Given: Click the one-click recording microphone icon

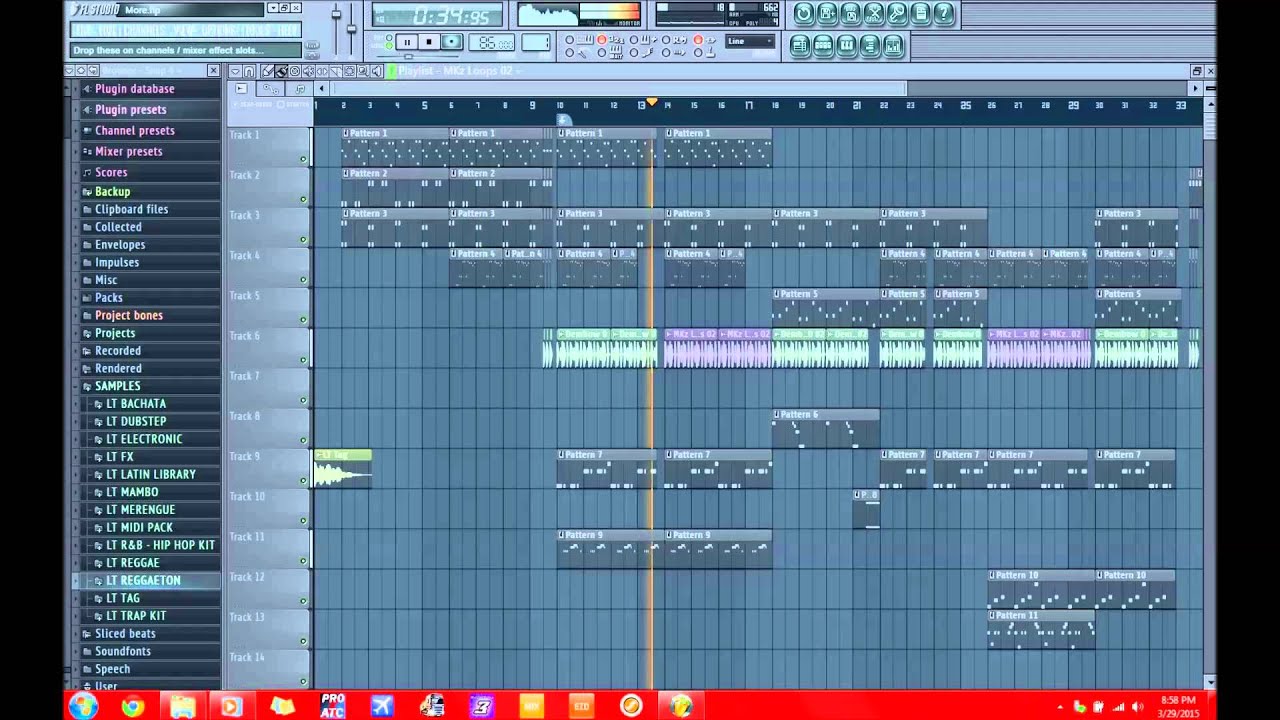Looking at the screenshot, I should coord(897,14).
